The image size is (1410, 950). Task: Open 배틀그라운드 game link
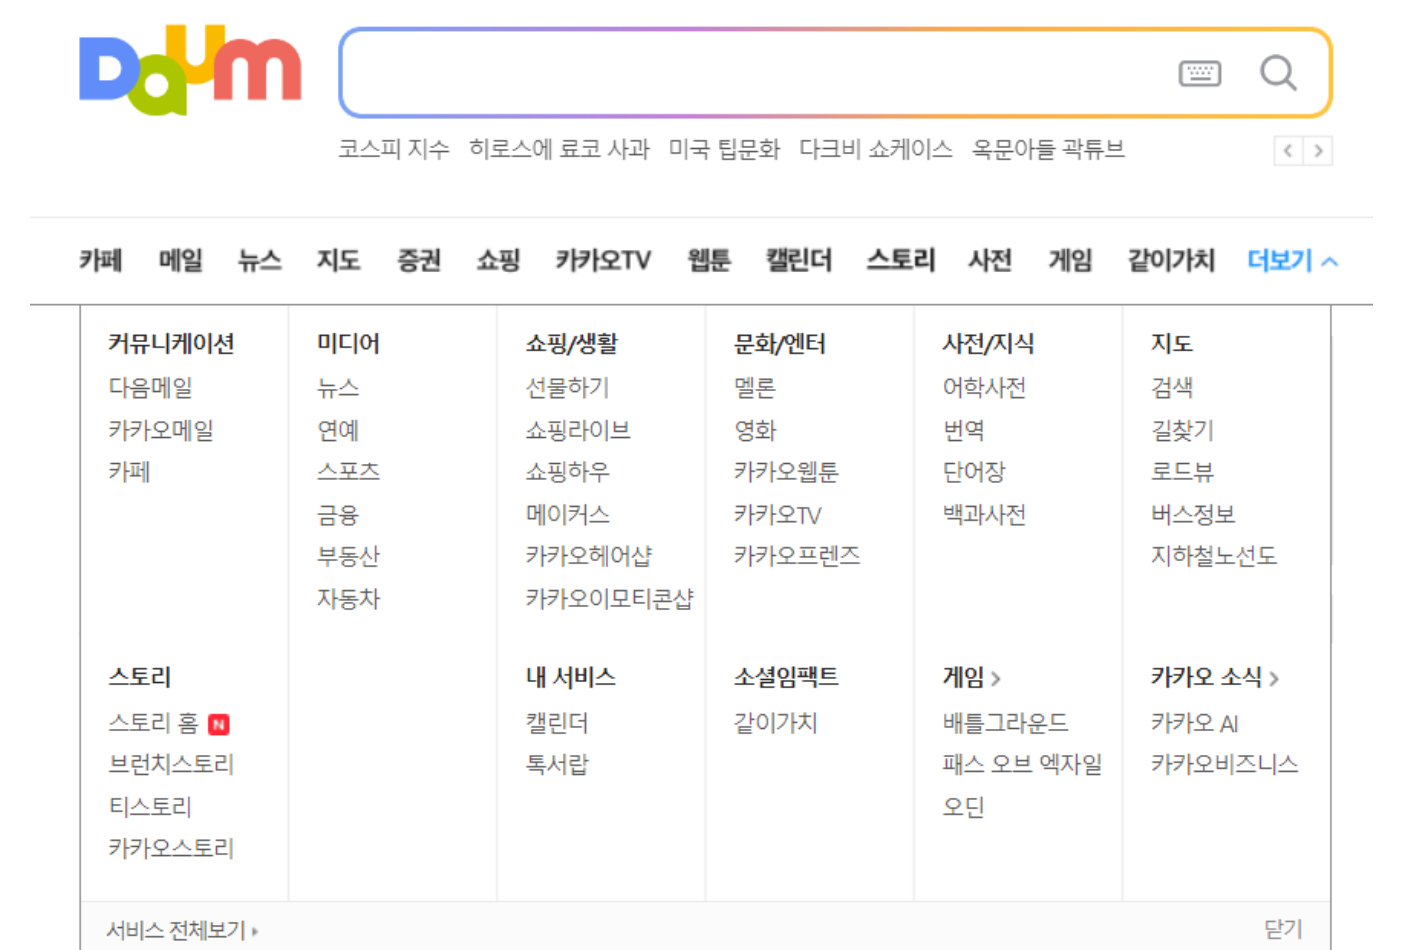[1005, 723]
